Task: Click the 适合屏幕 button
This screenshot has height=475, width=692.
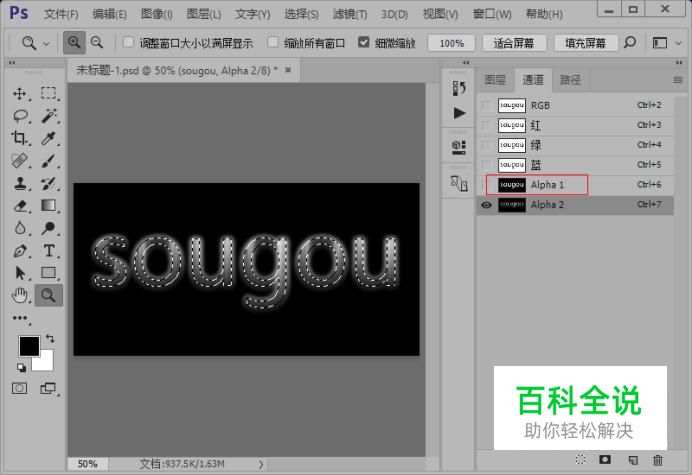Action: [x=514, y=43]
